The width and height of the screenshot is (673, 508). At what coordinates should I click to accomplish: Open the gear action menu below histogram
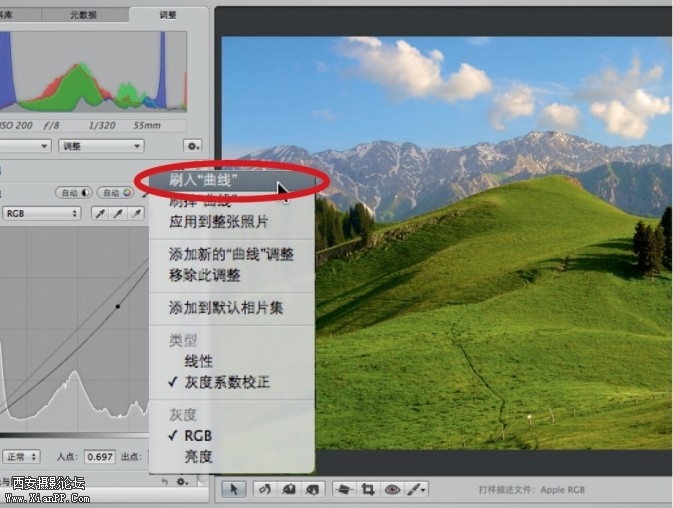pos(192,146)
